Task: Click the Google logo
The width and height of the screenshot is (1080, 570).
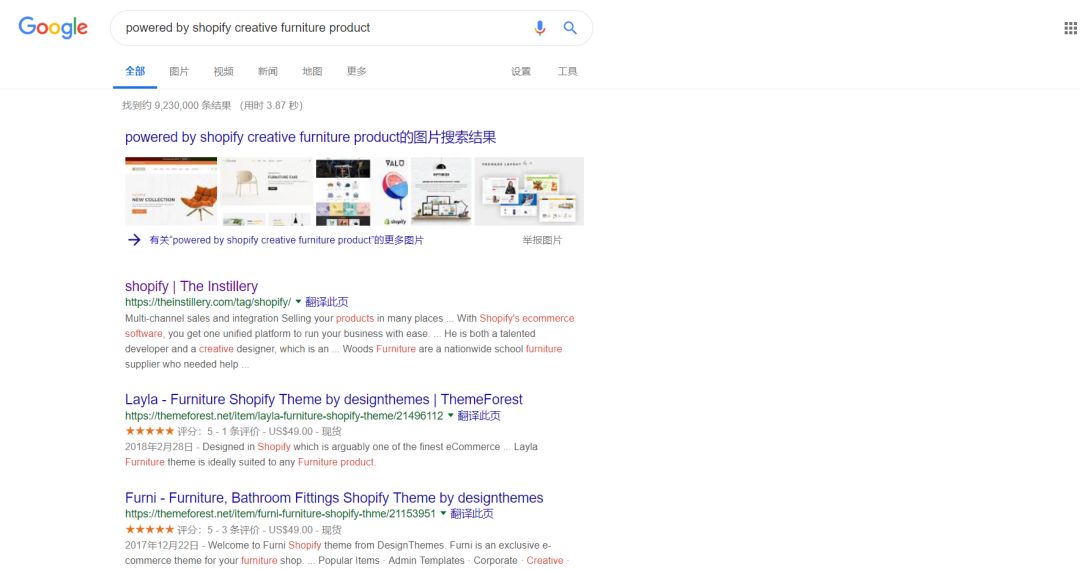Action: point(53,28)
